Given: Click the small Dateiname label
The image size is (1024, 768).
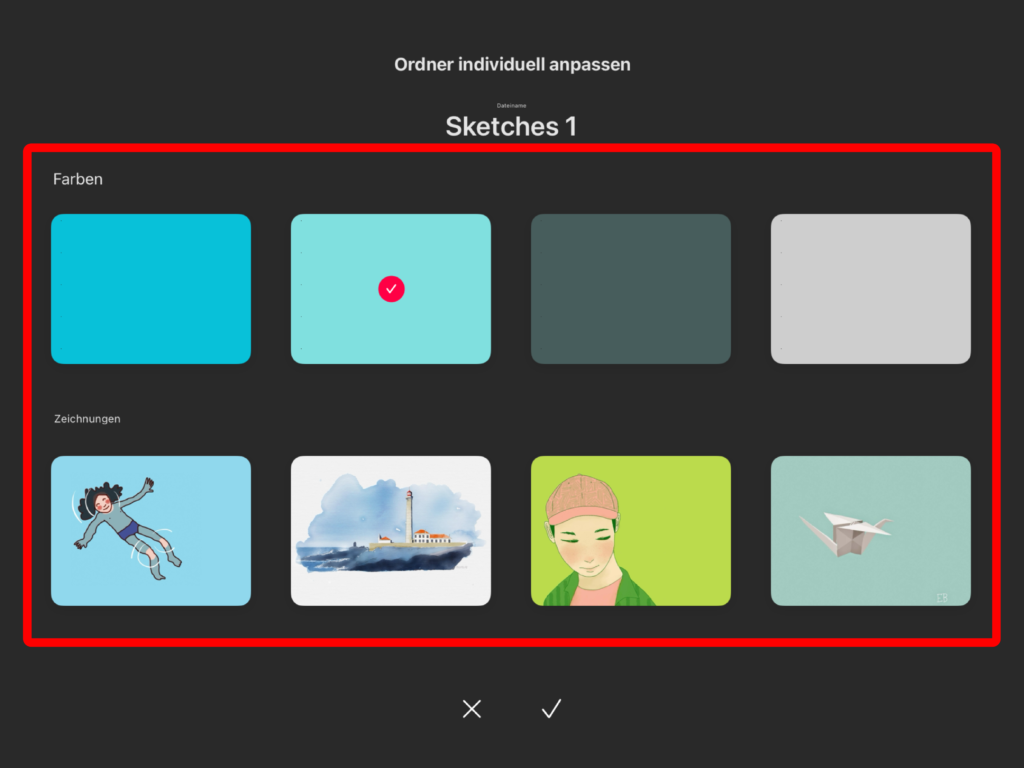Looking at the screenshot, I should pos(511,105).
